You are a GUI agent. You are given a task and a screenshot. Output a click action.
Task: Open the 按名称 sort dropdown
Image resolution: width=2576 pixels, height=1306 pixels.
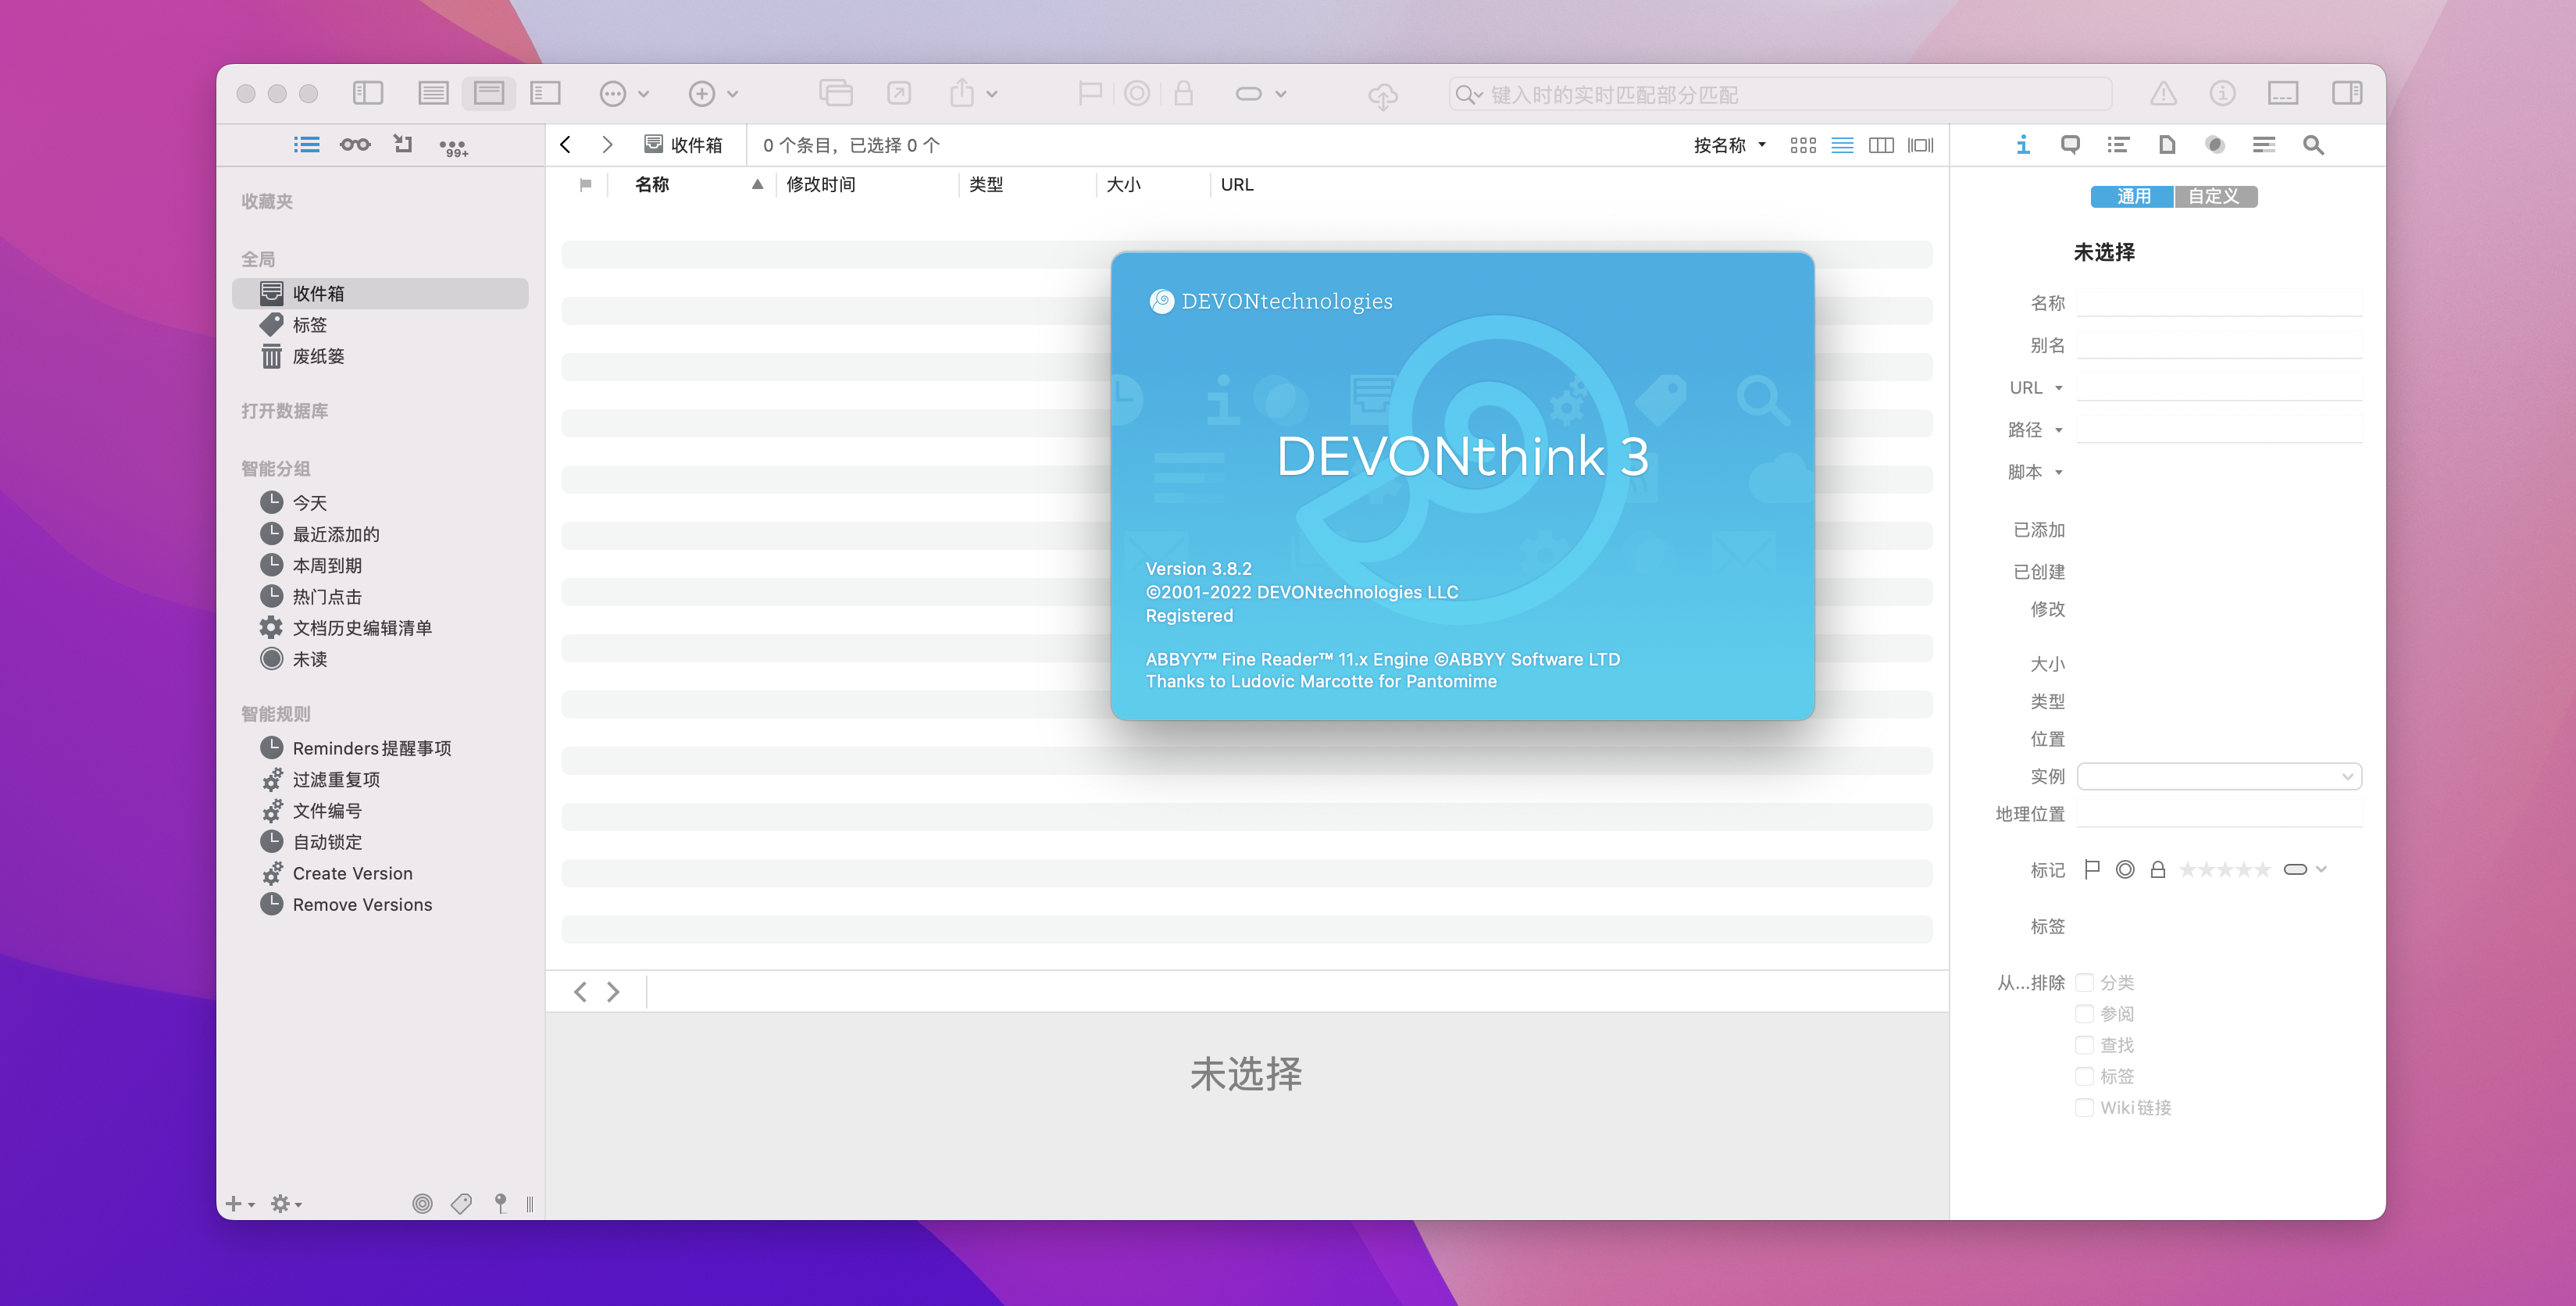(x=1729, y=145)
